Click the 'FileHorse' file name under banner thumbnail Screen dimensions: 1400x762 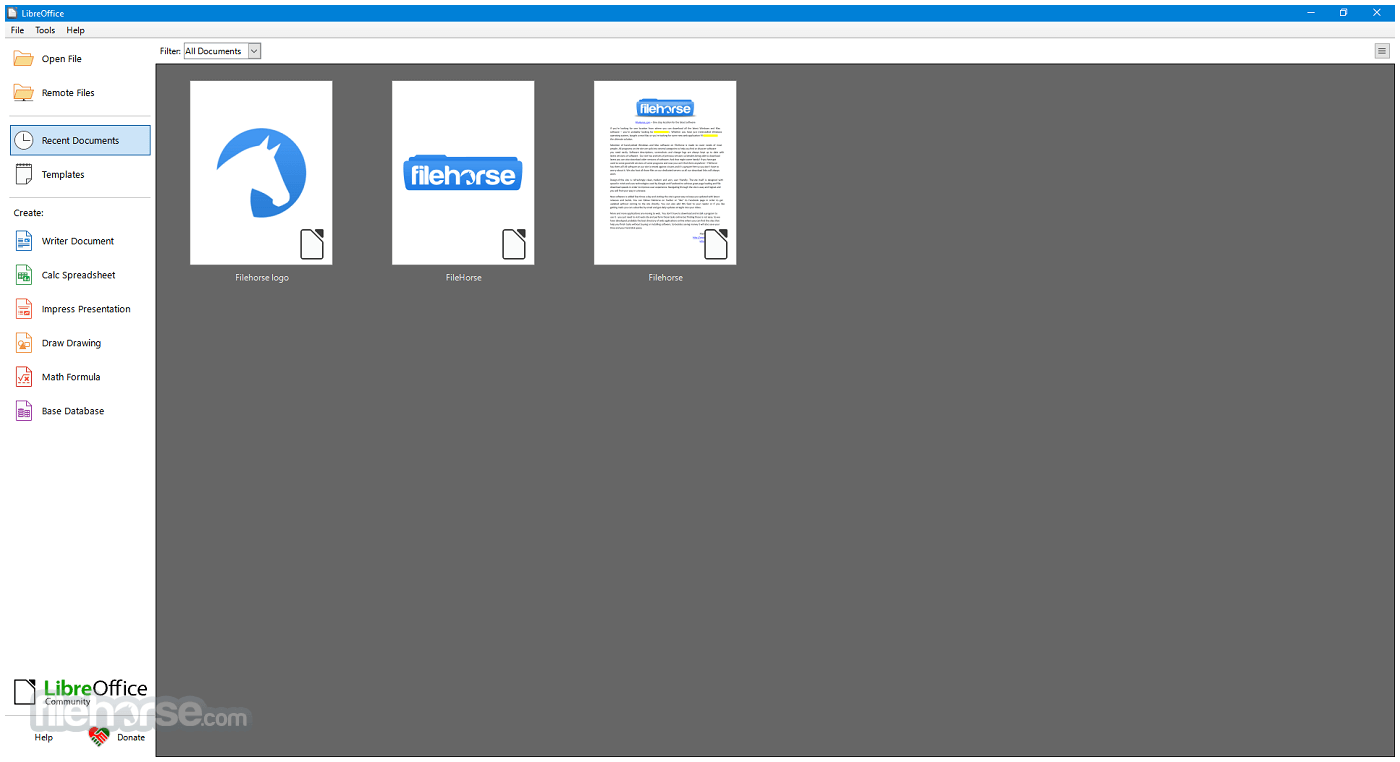point(464,278)
